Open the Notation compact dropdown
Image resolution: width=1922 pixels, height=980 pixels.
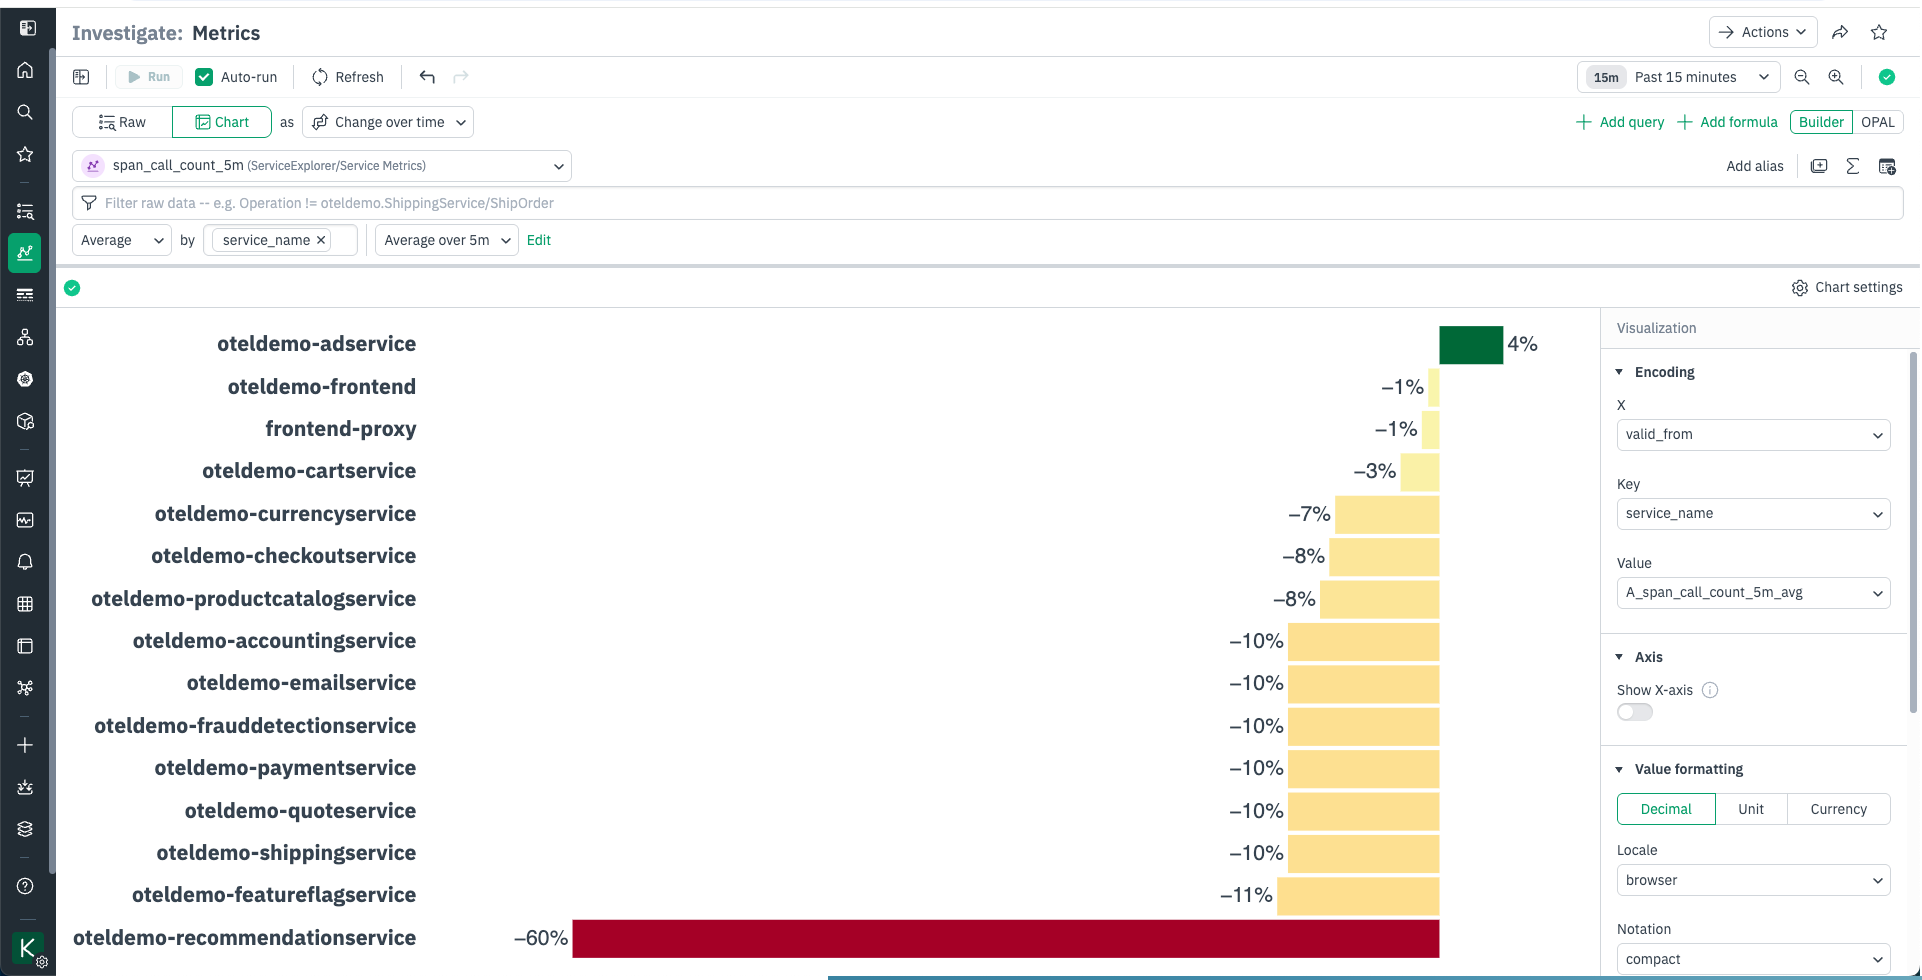(x=1753, y=959)
